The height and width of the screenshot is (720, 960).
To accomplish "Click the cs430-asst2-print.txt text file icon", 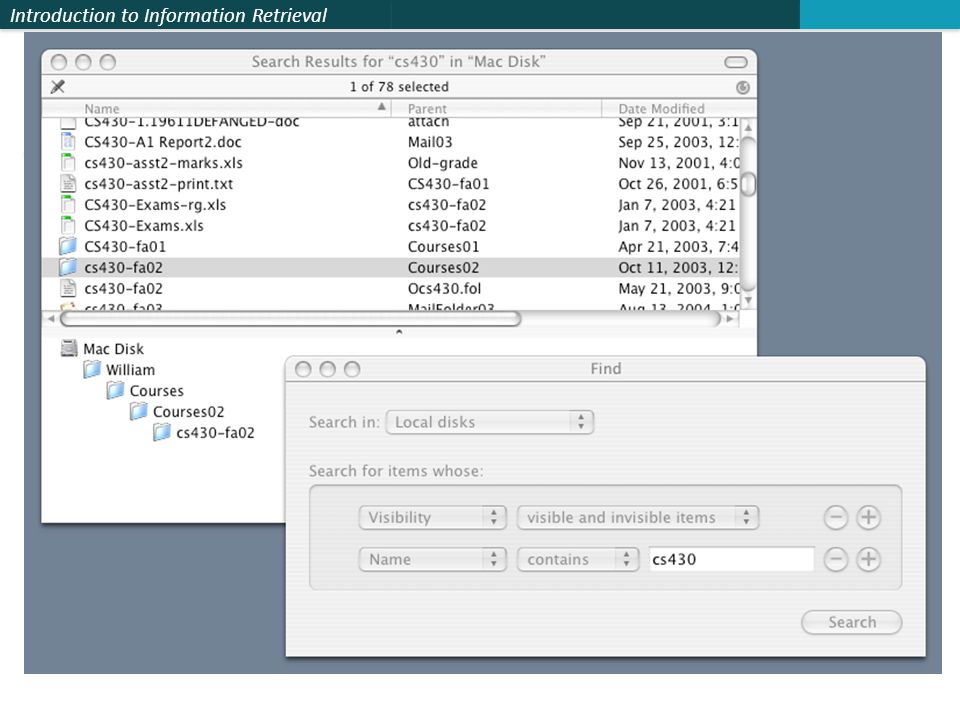I will 68,184.
